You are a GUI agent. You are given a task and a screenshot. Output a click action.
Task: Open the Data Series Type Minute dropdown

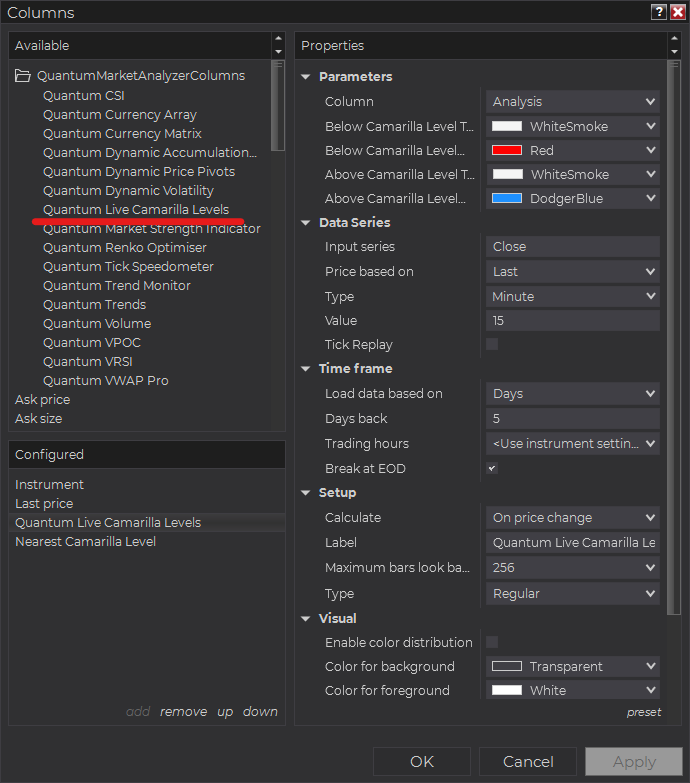(573, 296)
